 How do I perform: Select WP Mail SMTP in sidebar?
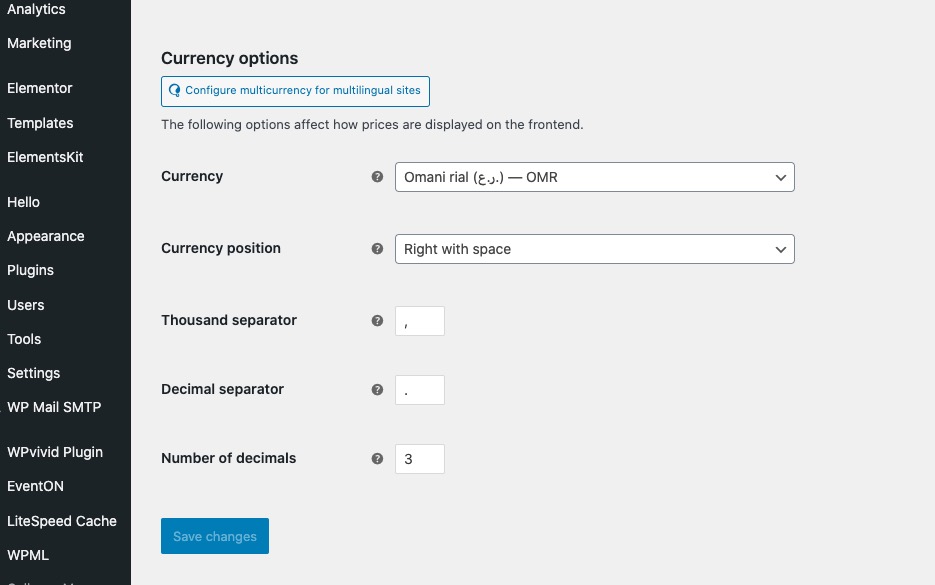(54, 407)
